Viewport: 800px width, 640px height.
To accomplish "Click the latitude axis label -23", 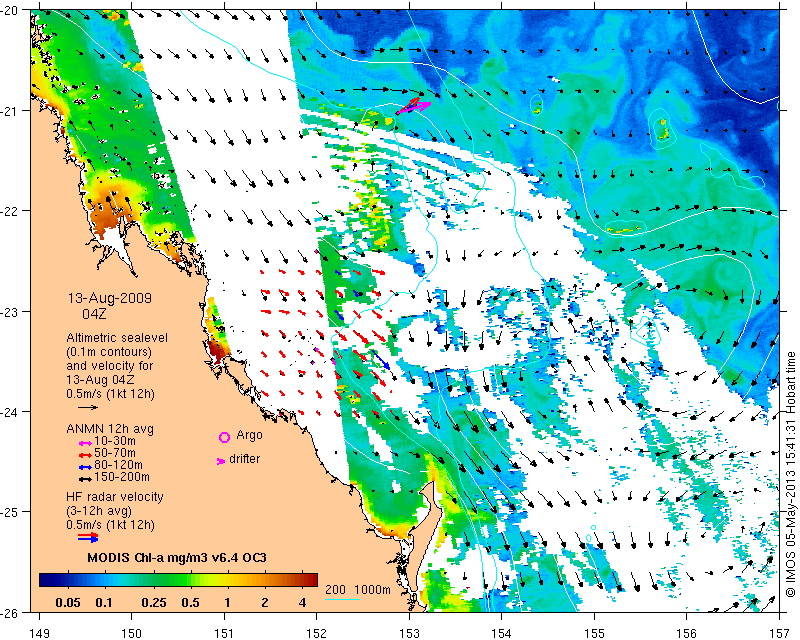I will tap(9, 311).
